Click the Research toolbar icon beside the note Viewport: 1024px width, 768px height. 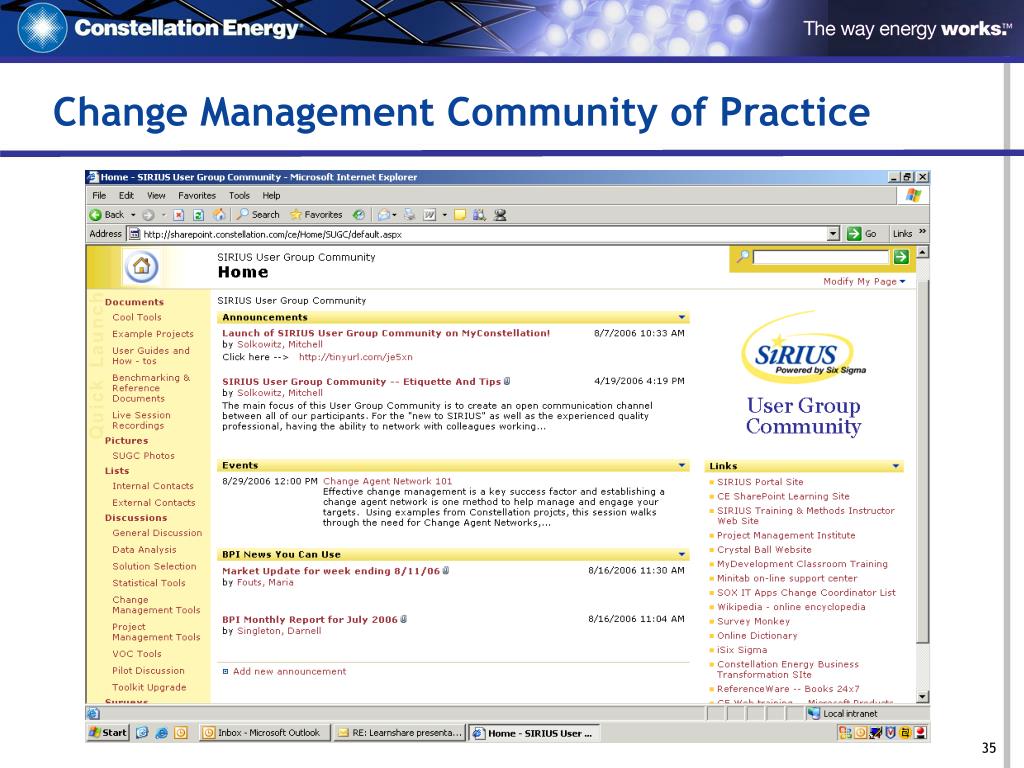[479, 215]
